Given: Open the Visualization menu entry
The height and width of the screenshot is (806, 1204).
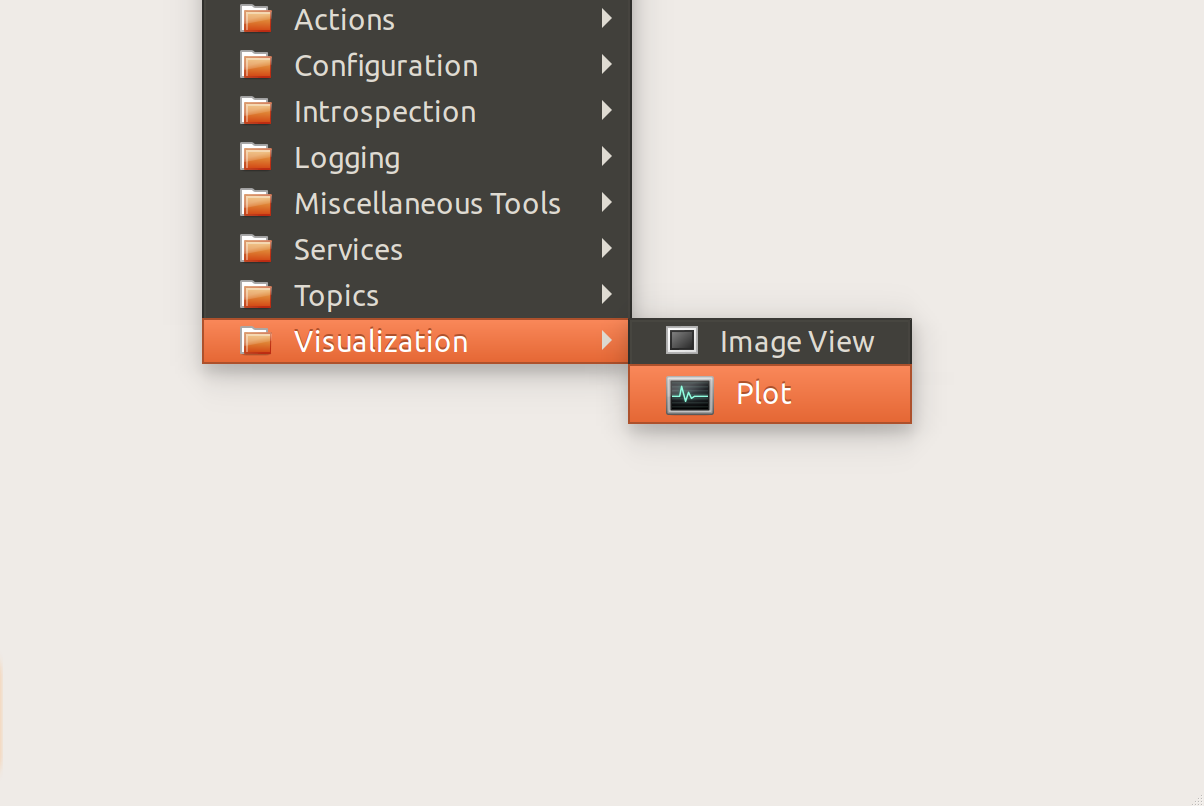Looking at the screenshot, I should tap(382, 341).
